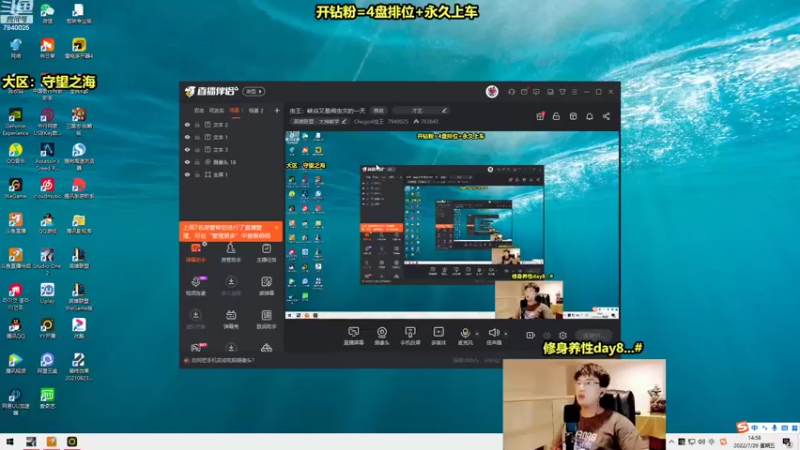Edit the stream title with 修改 button
Viewport: 800px width, 450px height.
pyautogui.click(x=378, y=111)
